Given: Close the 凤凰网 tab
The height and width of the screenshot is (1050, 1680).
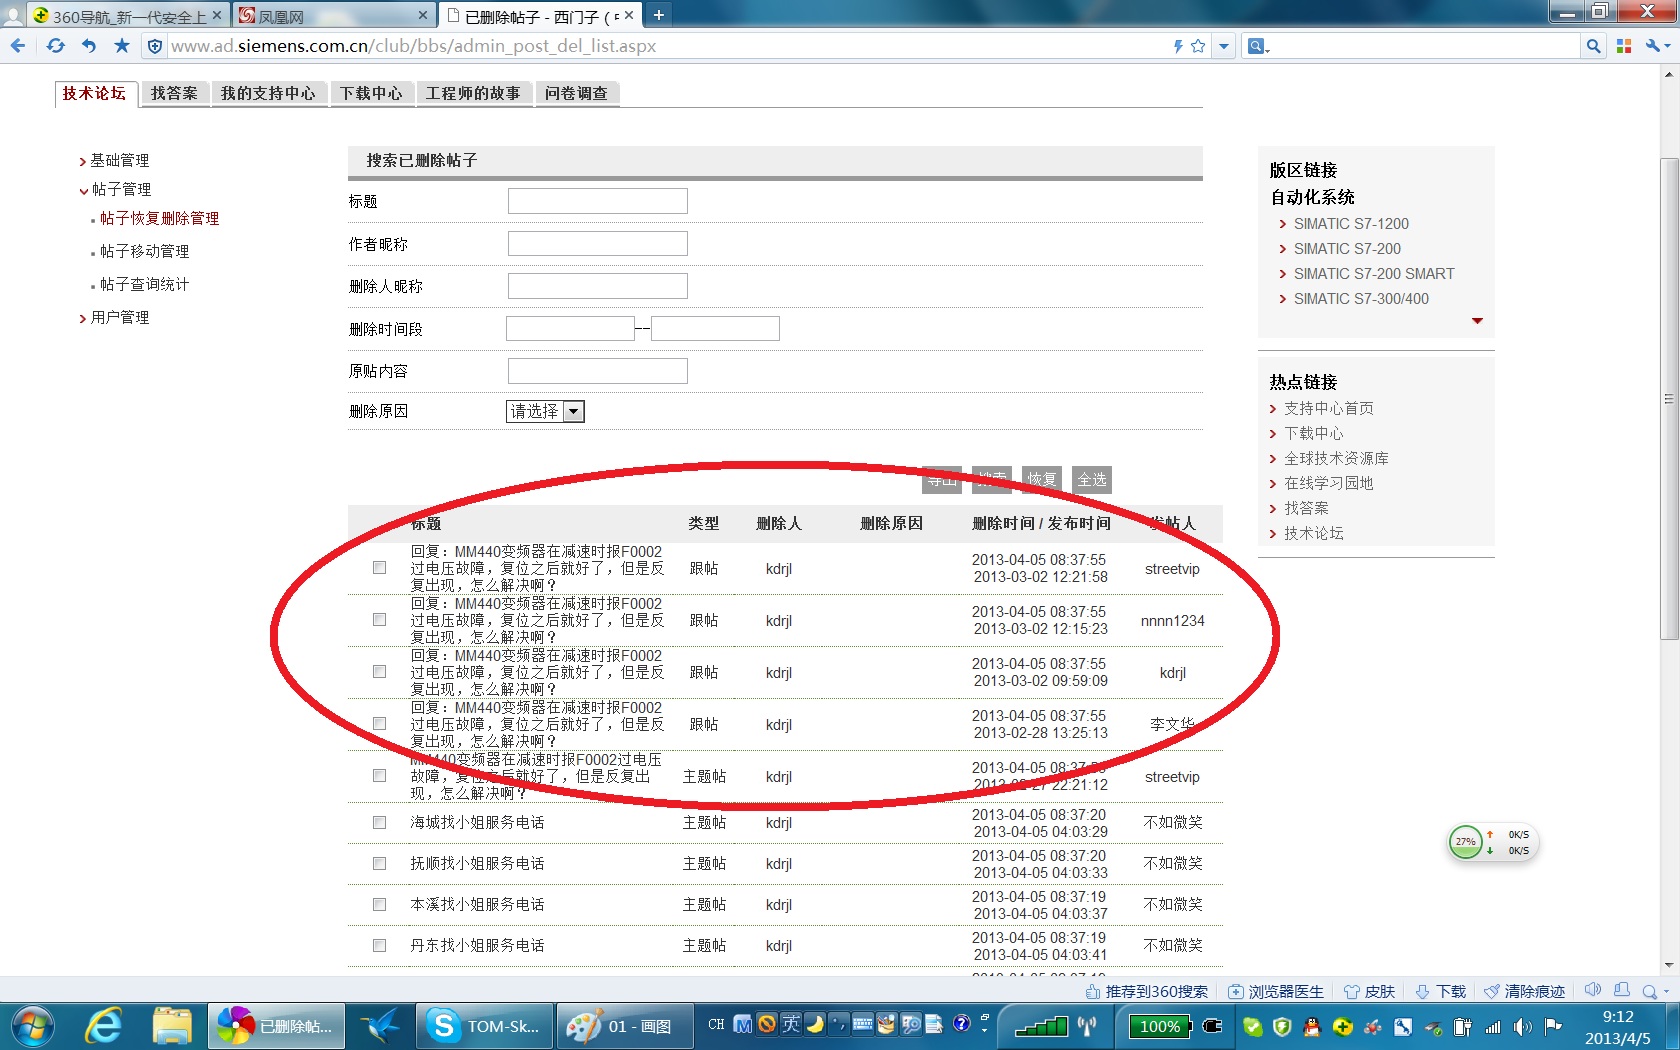Looking at the screenshot, I should coord(423,15).
